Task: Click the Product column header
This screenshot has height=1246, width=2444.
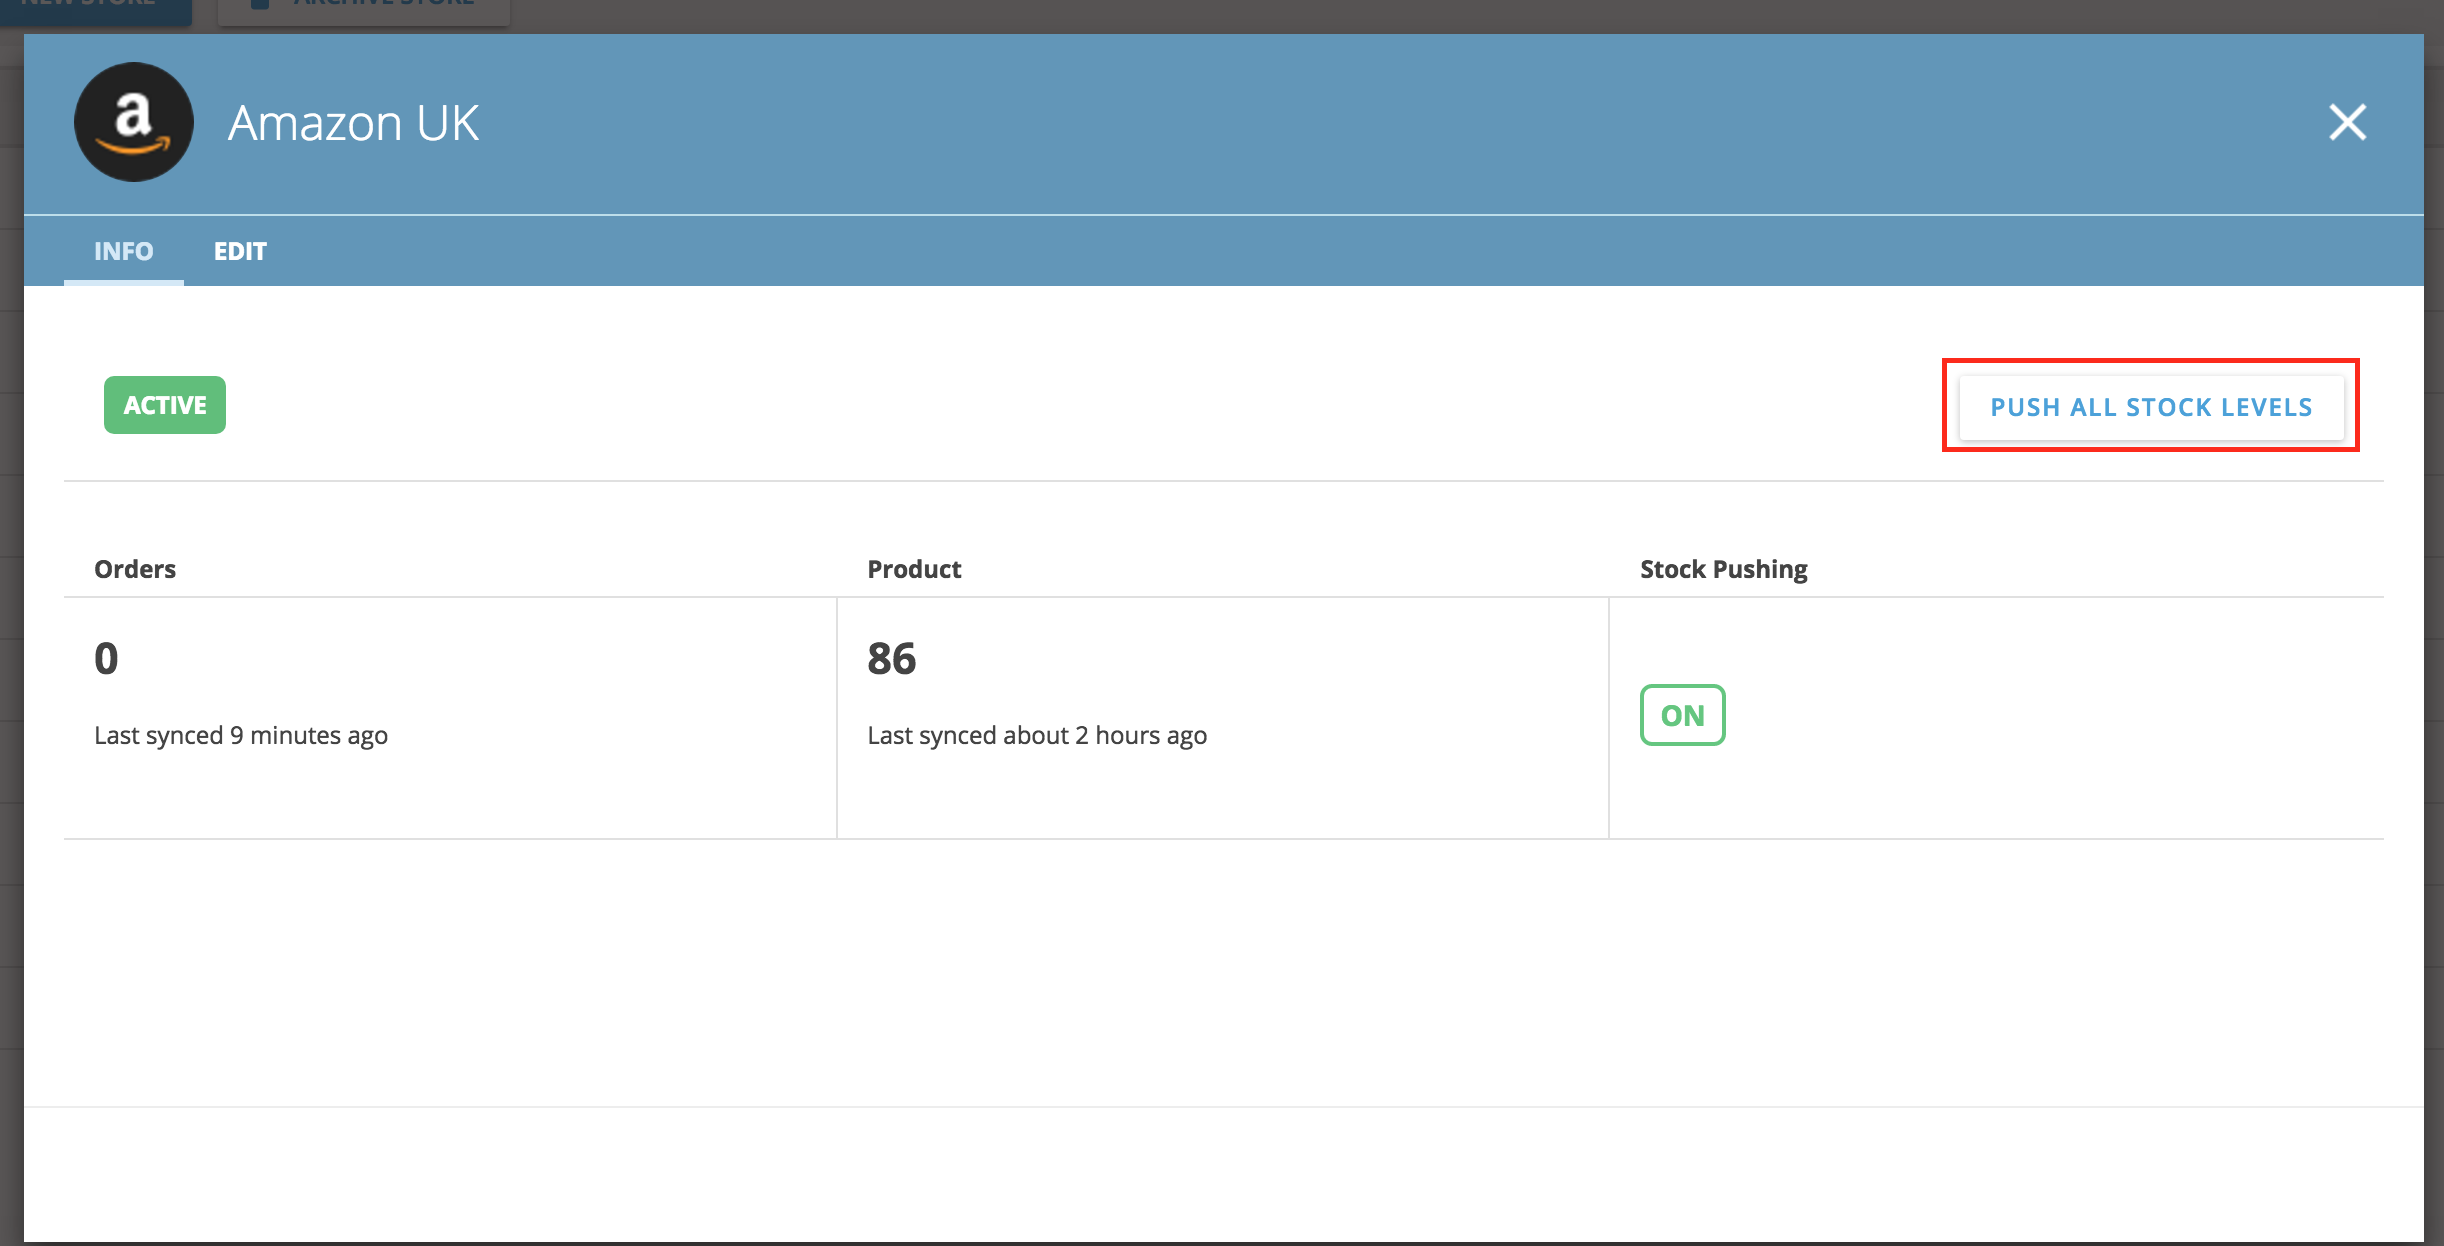Action: [914, 569]
